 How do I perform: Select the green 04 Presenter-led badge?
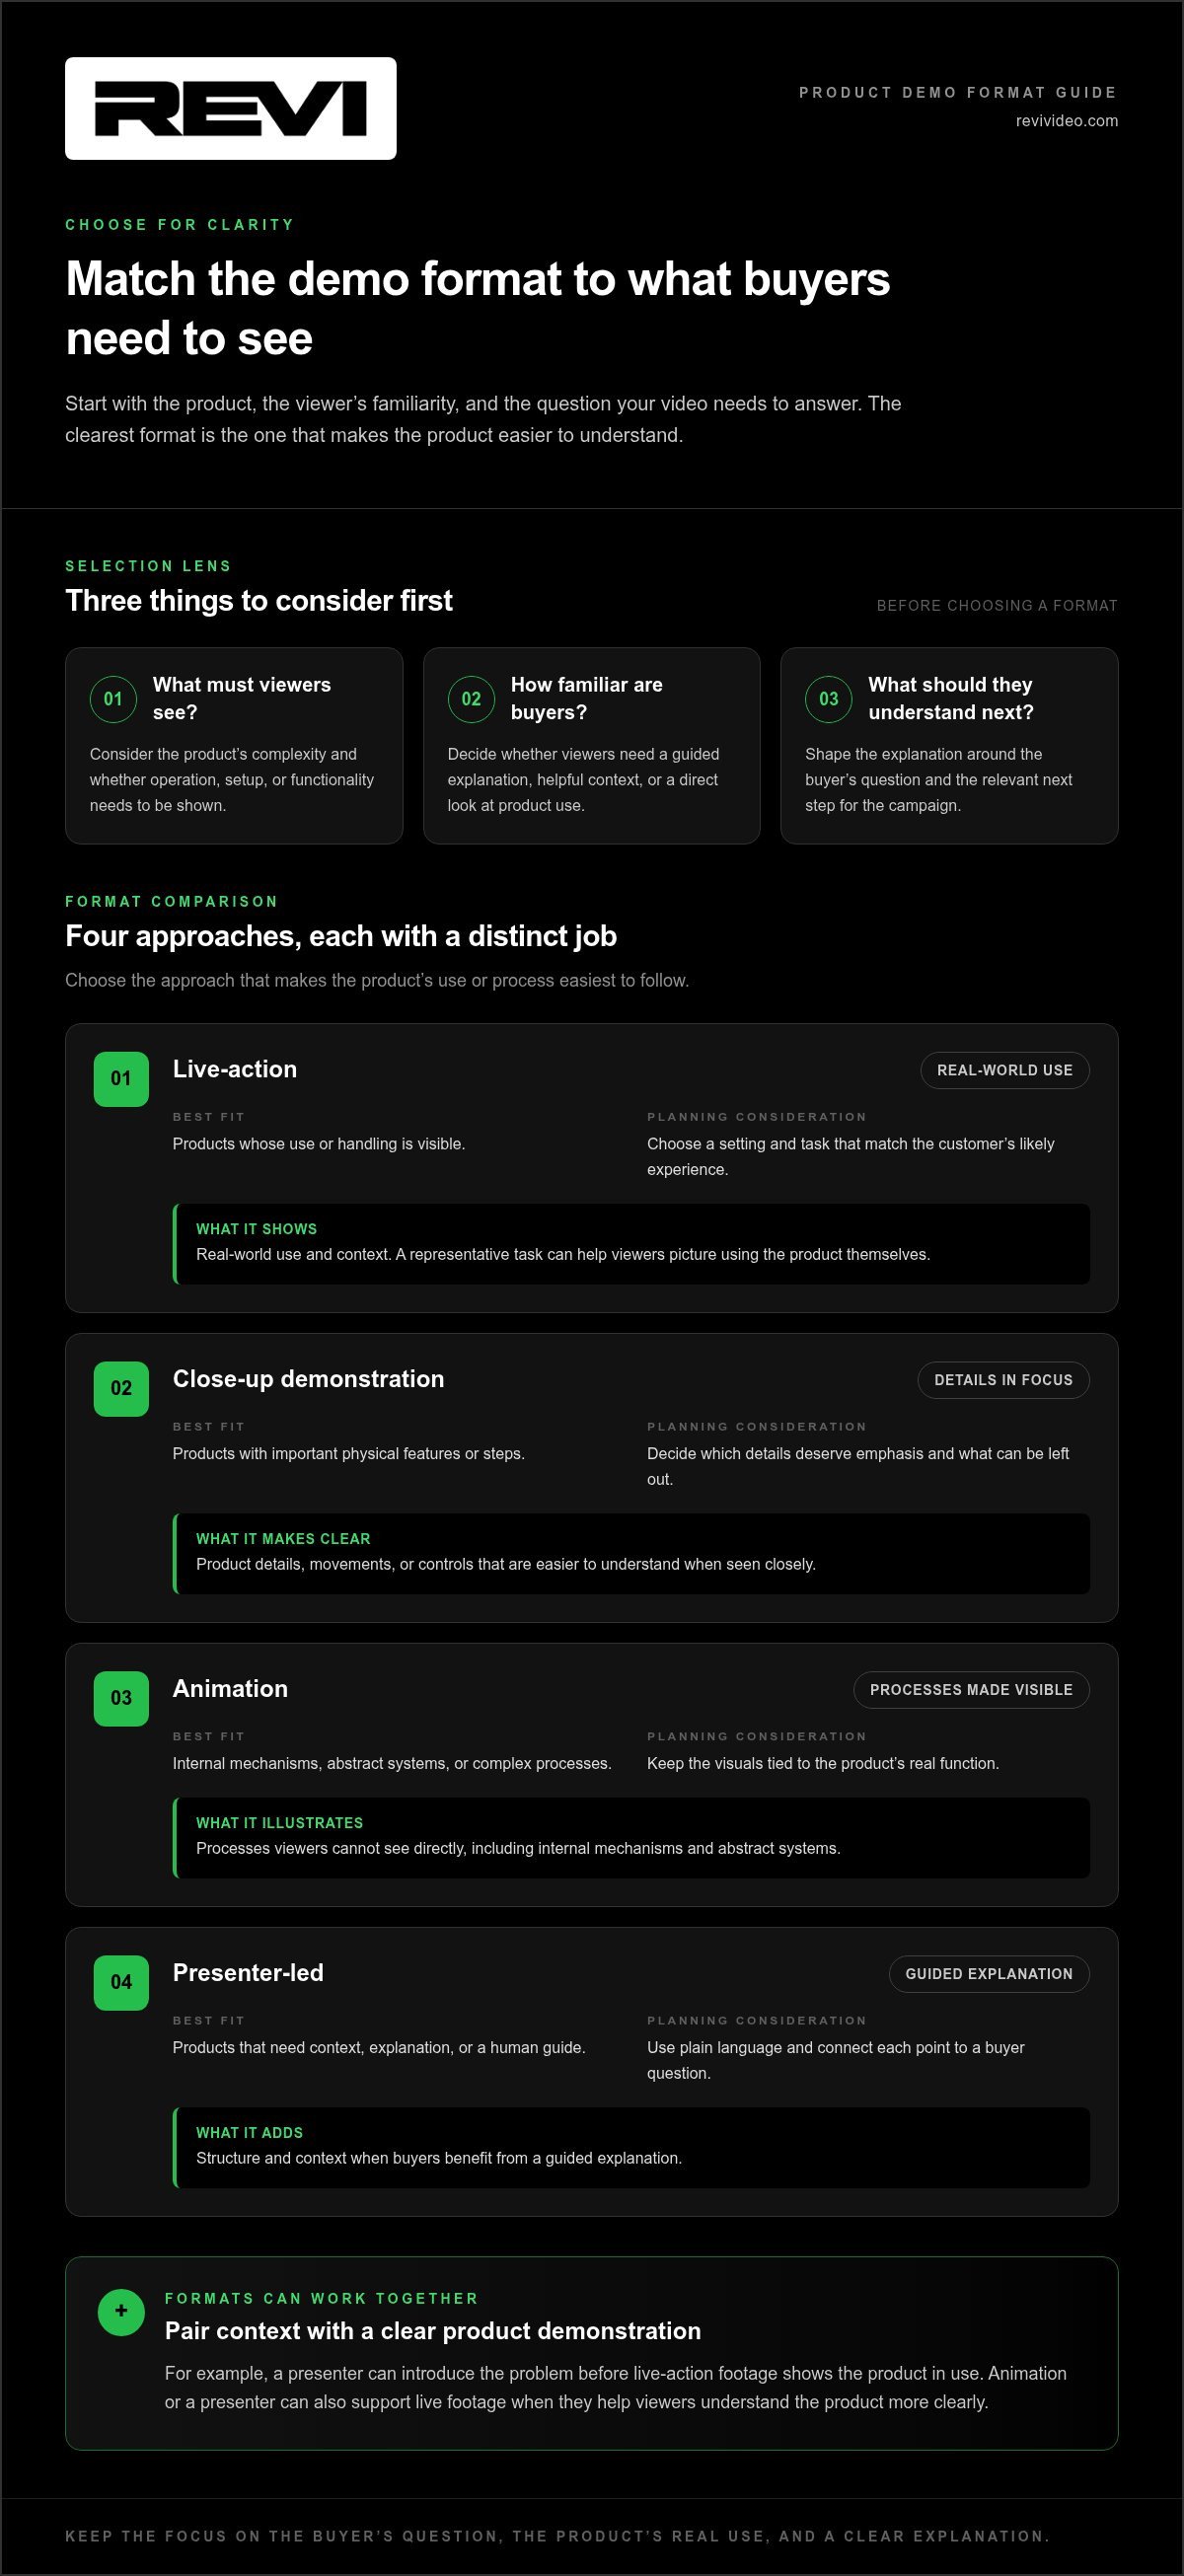(121, 1983)
